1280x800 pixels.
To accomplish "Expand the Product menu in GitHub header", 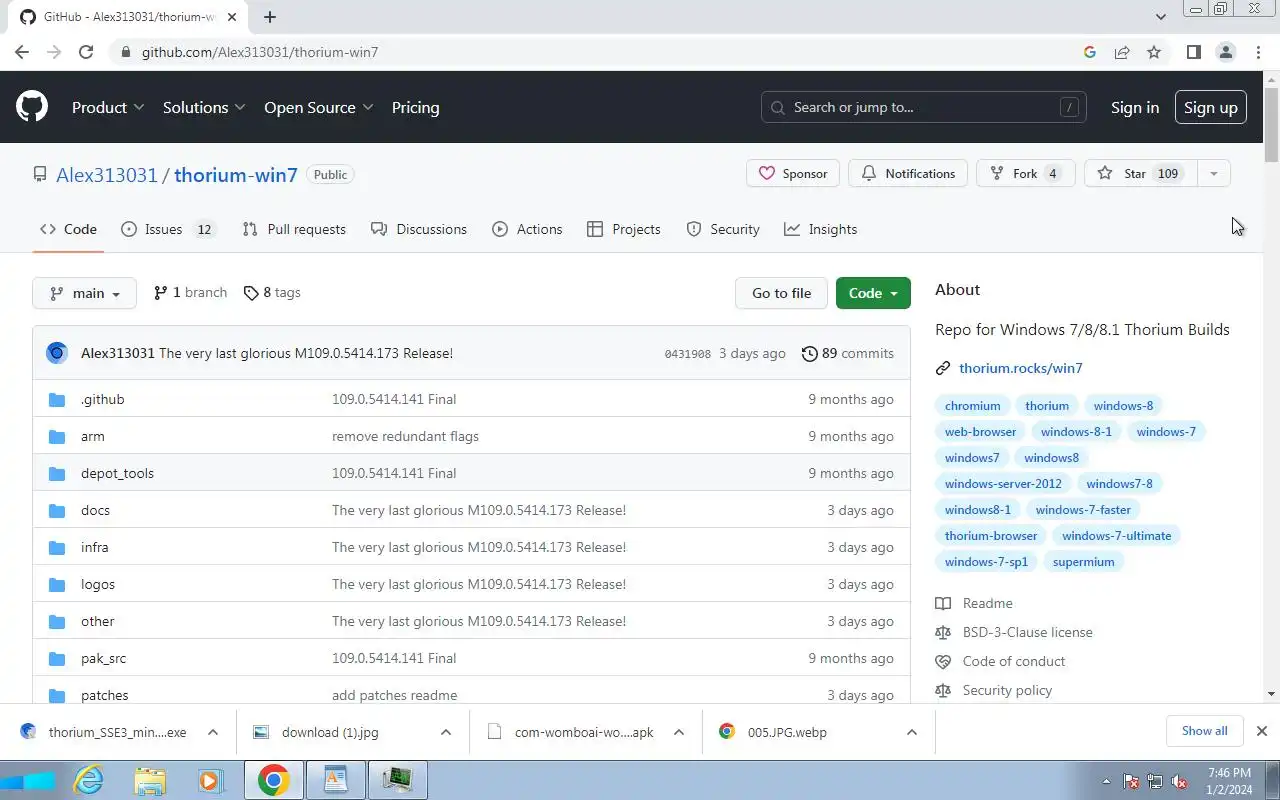I will click(x=108, y=107).
